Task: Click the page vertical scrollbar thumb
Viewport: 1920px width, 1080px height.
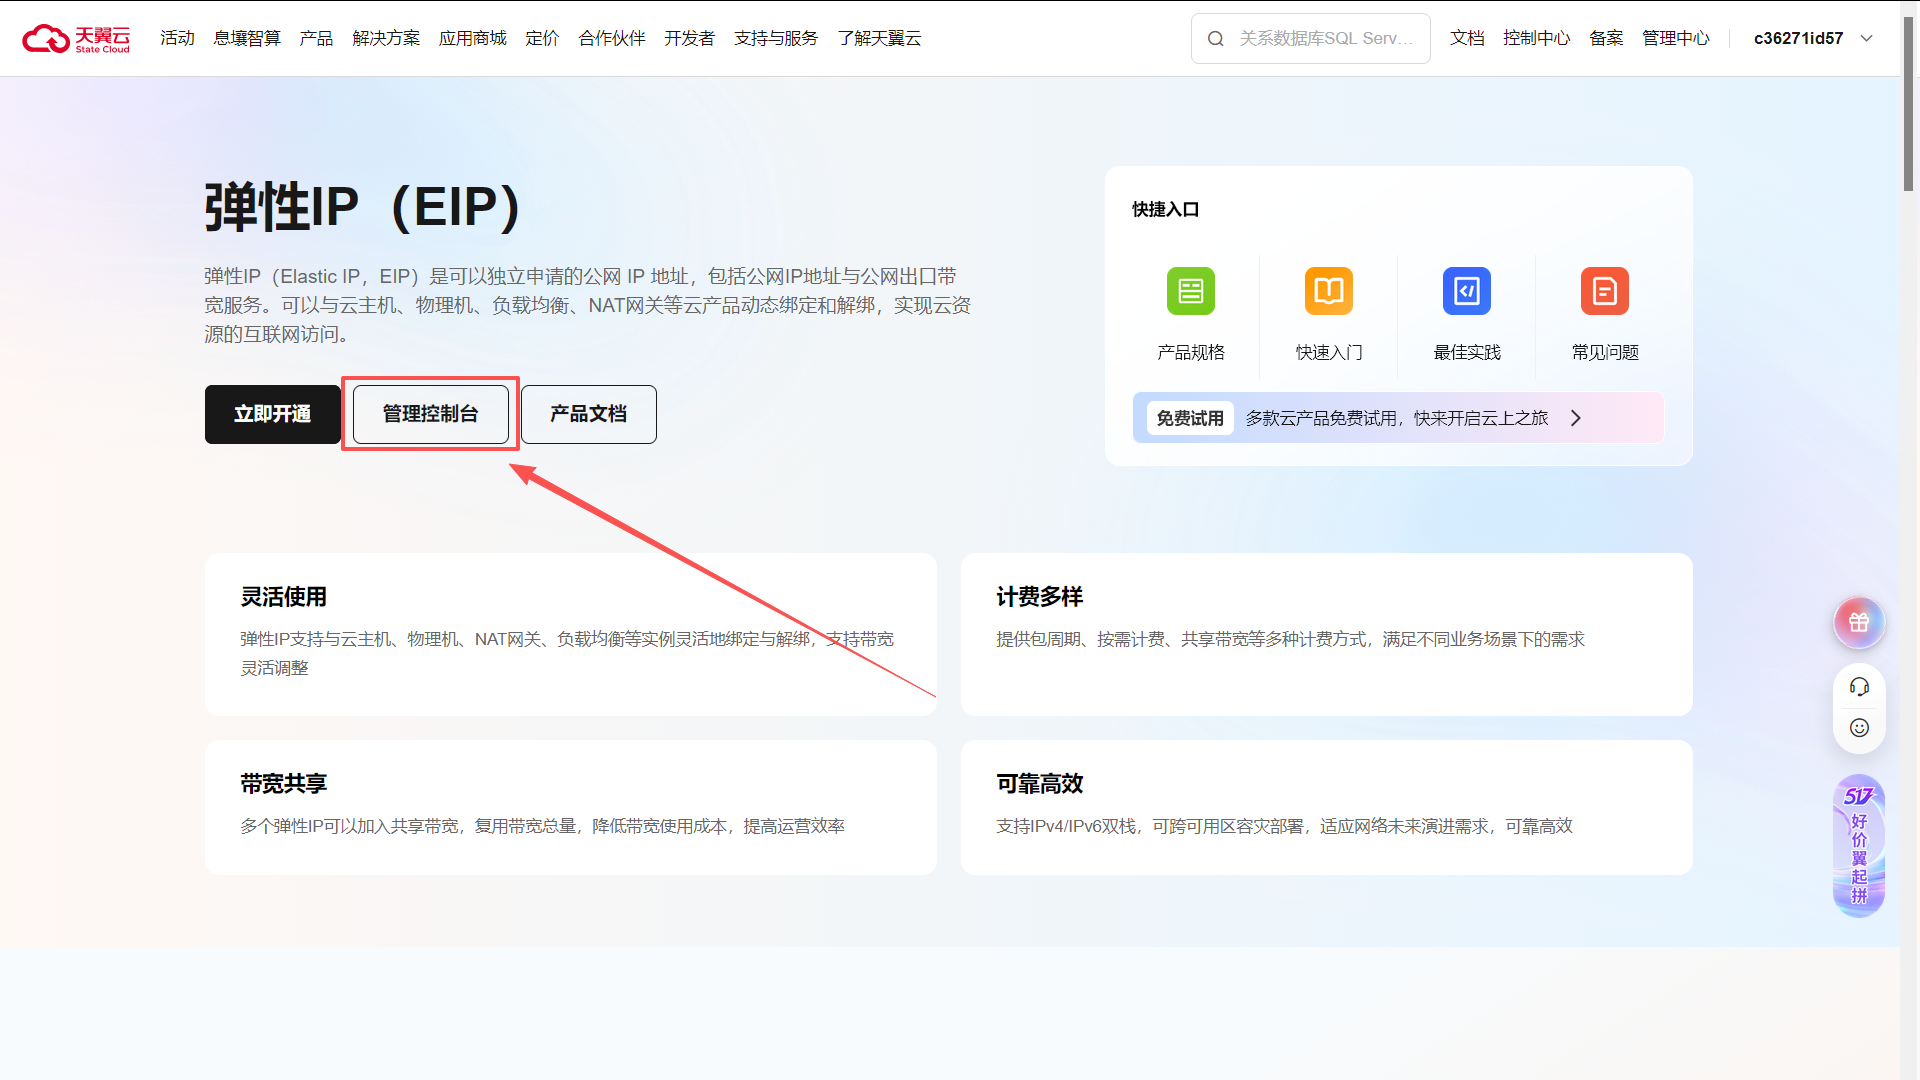Action: (x=1909, y=105)
